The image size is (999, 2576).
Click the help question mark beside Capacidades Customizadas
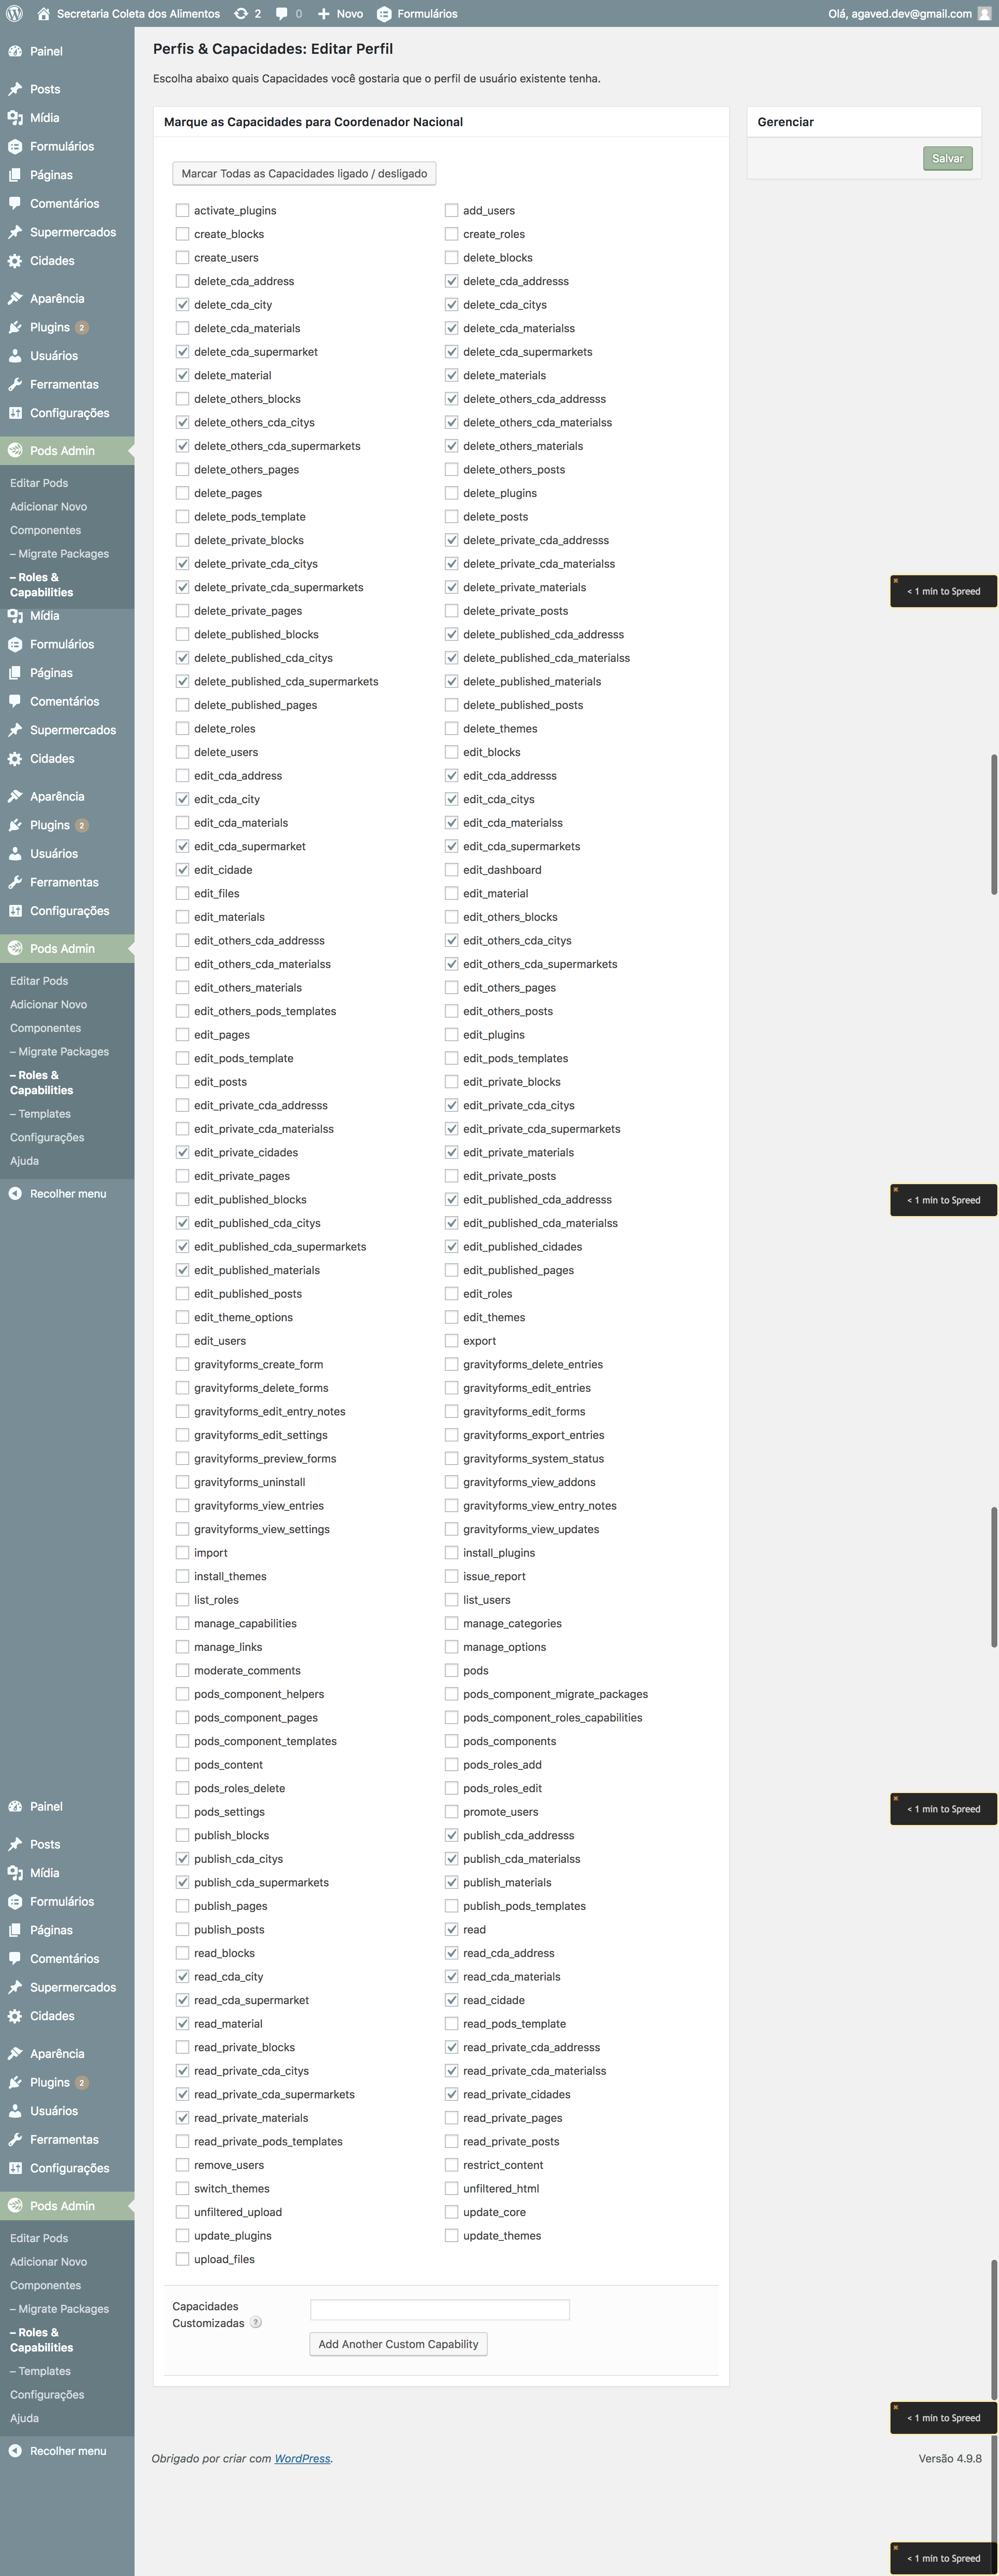(256, 2322)
